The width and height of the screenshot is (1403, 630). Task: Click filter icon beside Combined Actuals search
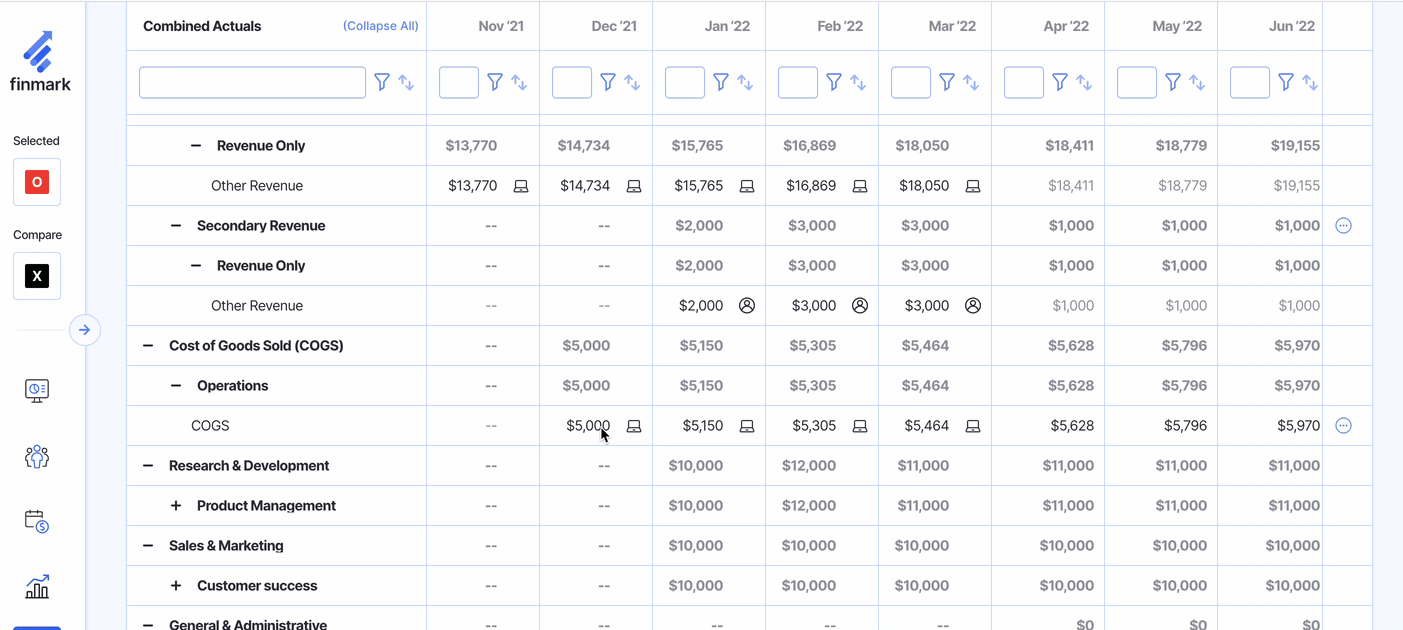coord(382,82)
